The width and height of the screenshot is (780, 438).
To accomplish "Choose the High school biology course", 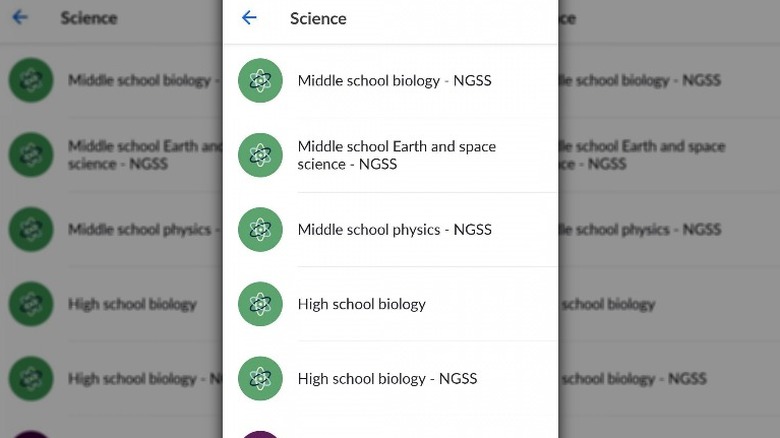I will pyautogui.click(x=361, y=304).
